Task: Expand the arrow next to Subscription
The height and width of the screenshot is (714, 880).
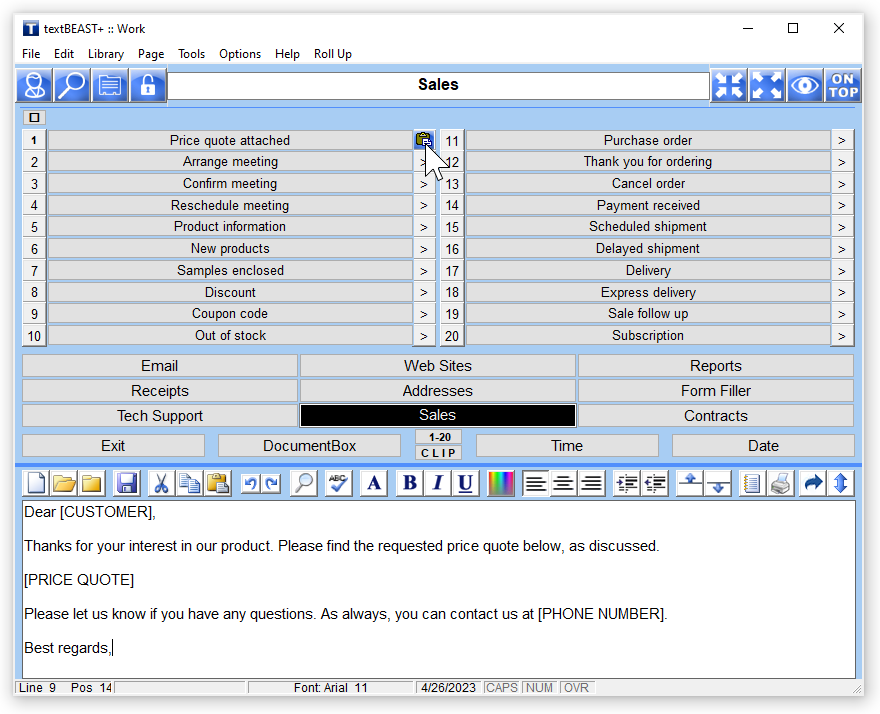Action: 842,336
